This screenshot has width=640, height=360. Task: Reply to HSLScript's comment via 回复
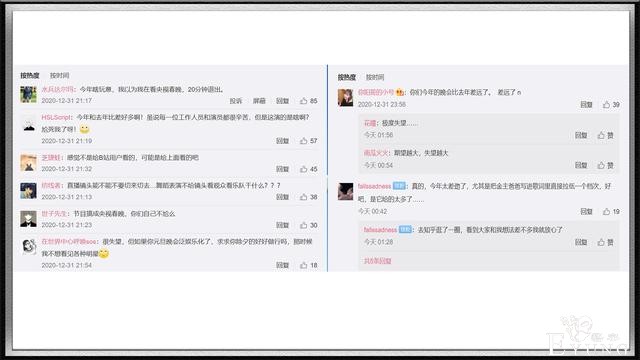(282, 141)
